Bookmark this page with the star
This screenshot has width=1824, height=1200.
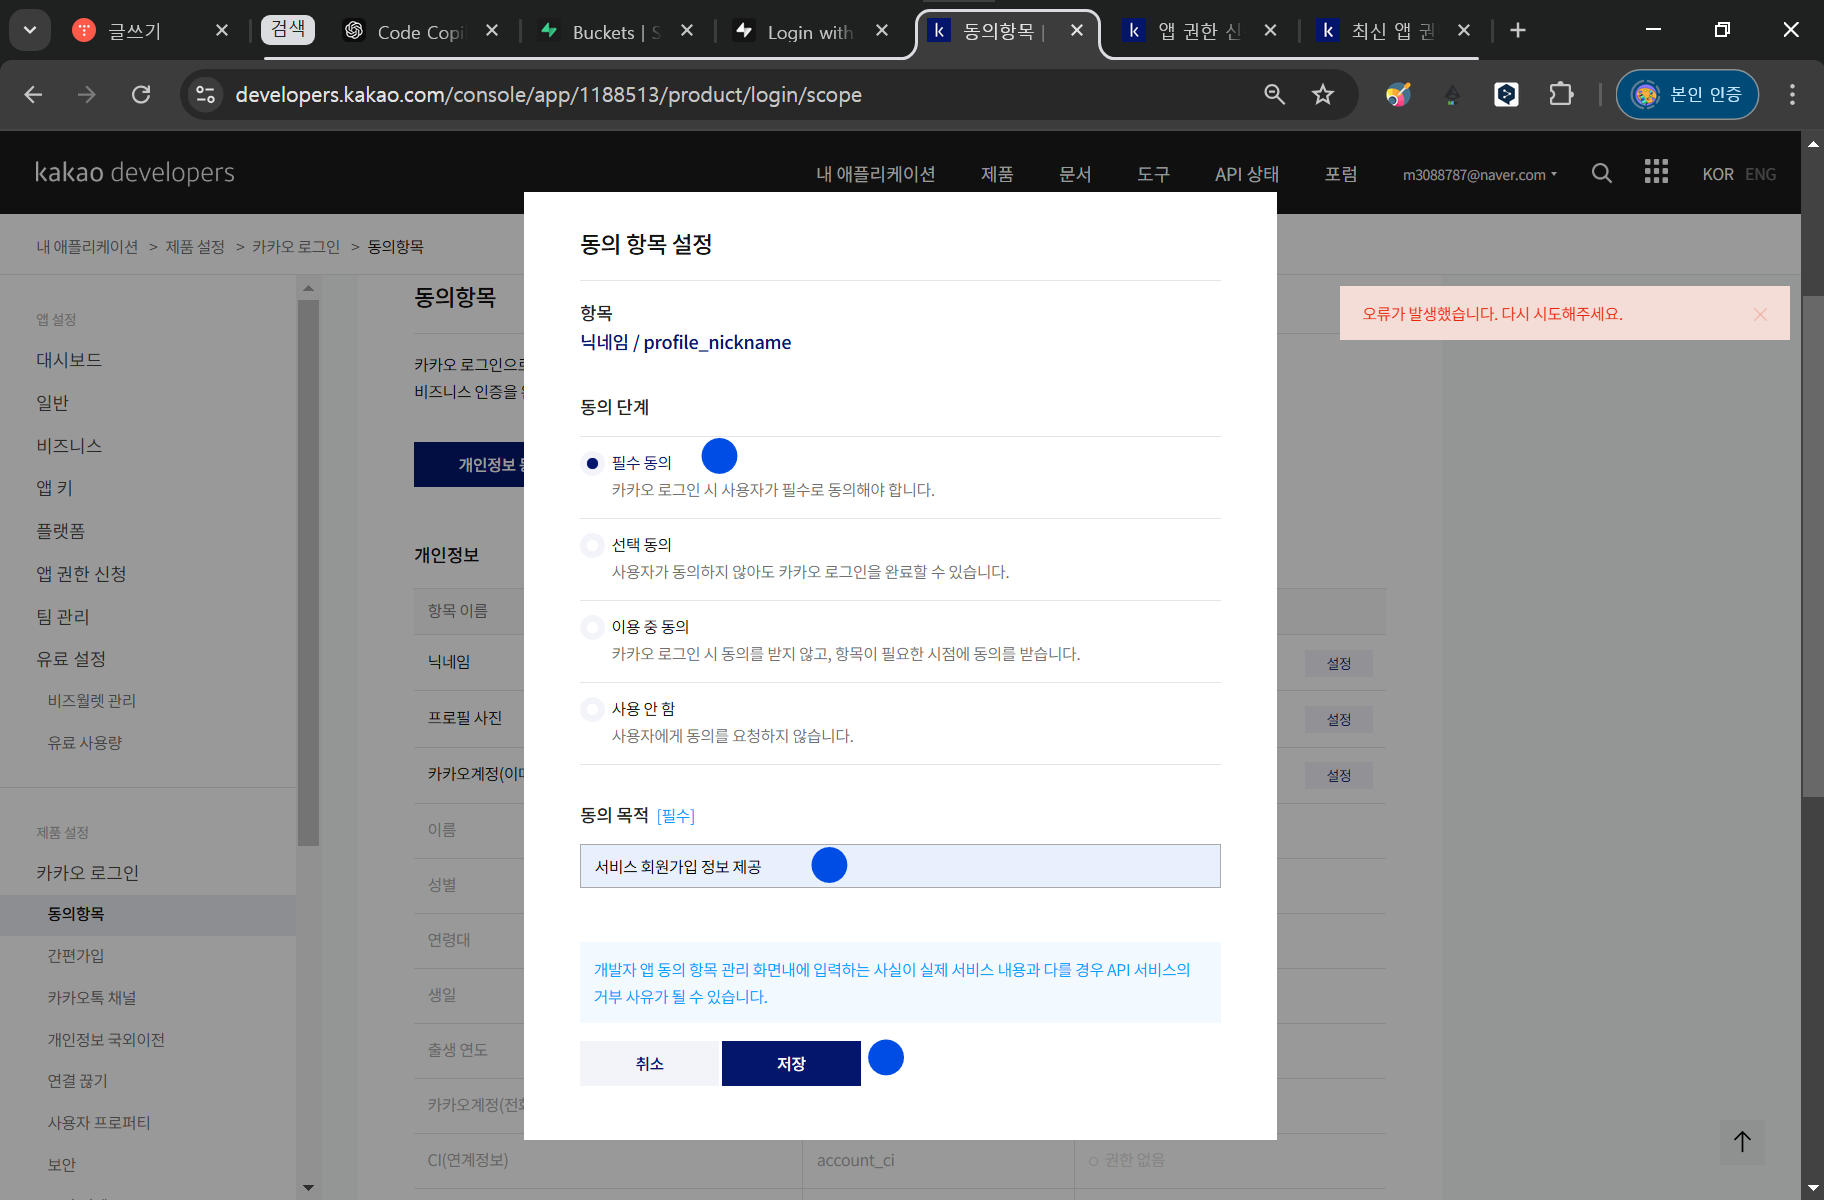[x=1323, y=94]
